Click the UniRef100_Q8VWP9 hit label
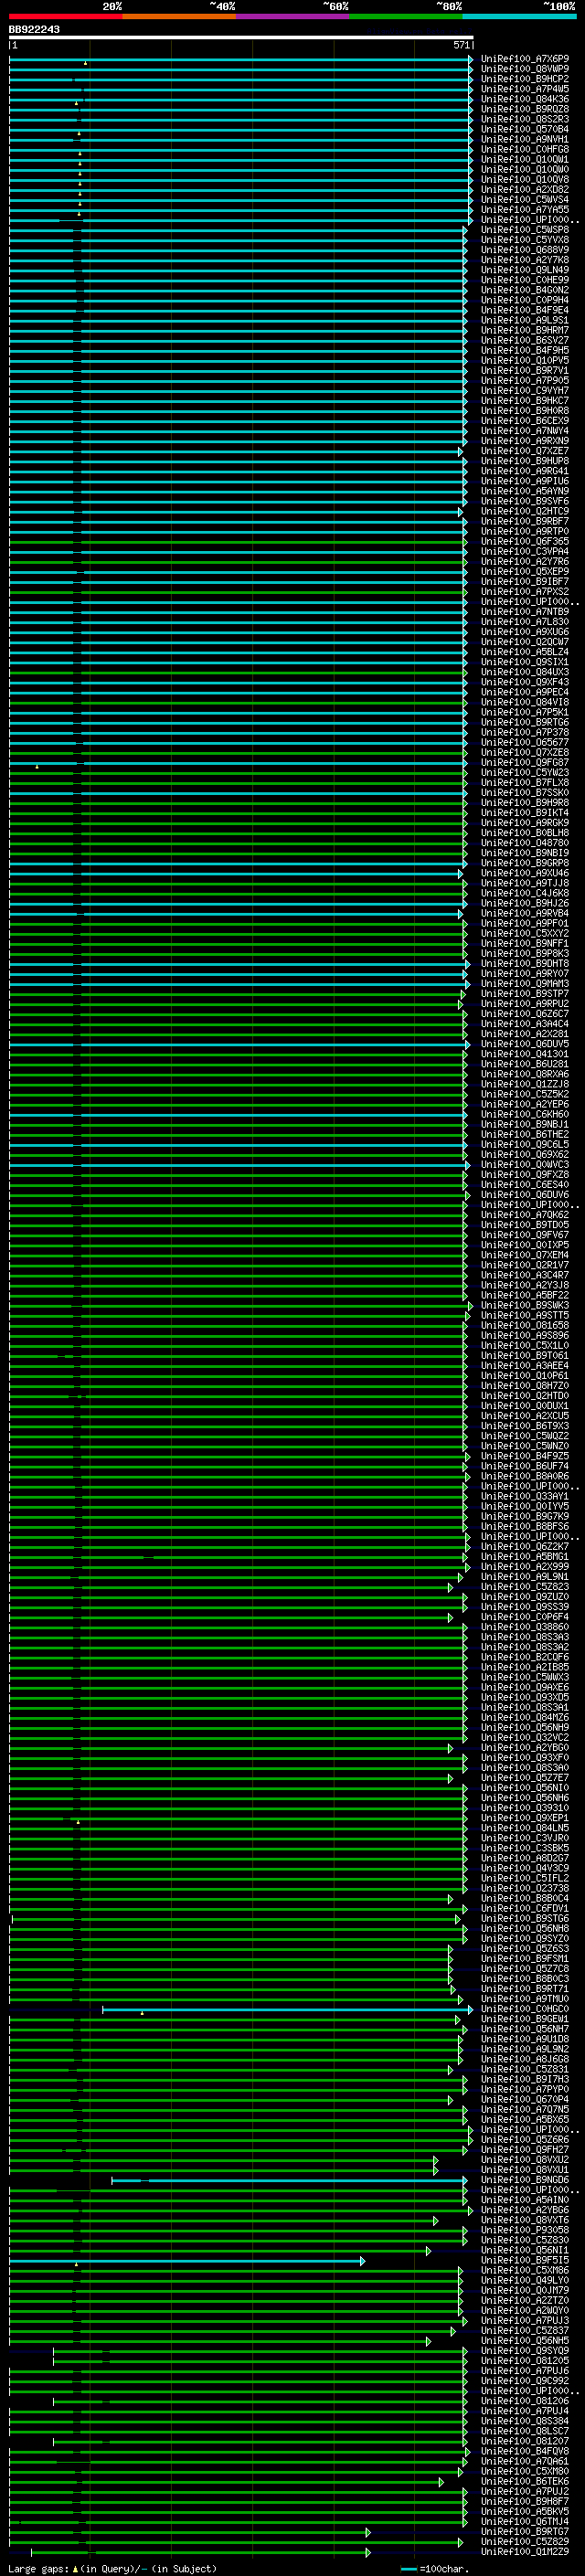The height and width of the screenshot is (2576, 585). coord(524,69)
